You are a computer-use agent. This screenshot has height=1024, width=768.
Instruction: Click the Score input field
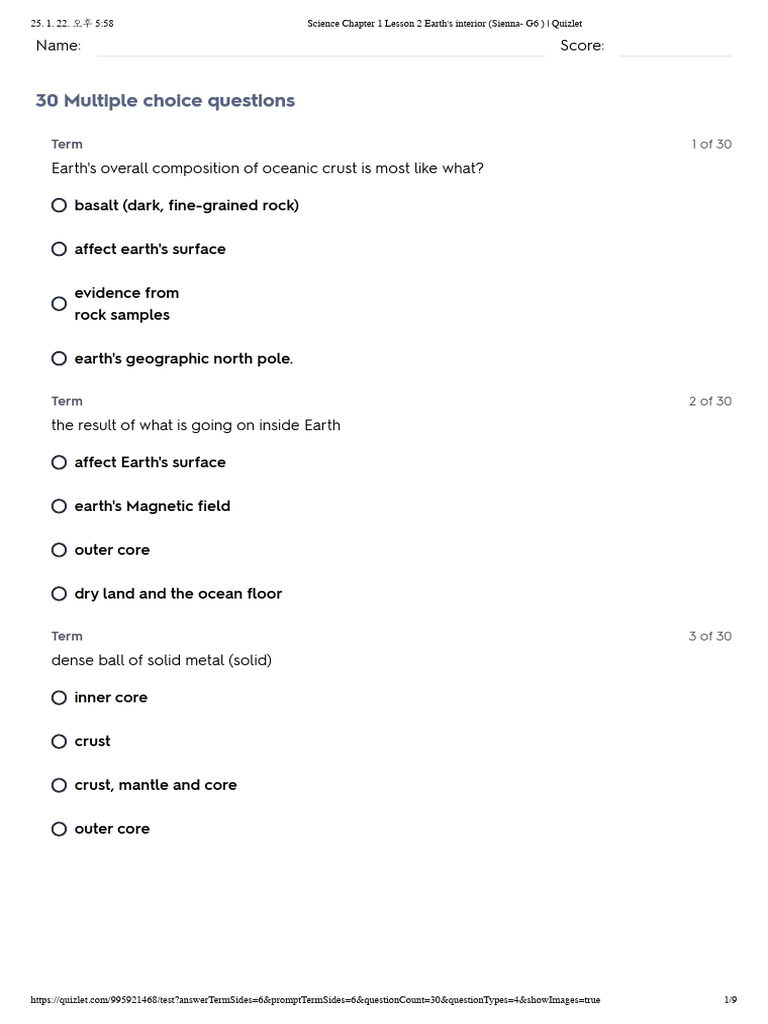(x=675, y=46)
